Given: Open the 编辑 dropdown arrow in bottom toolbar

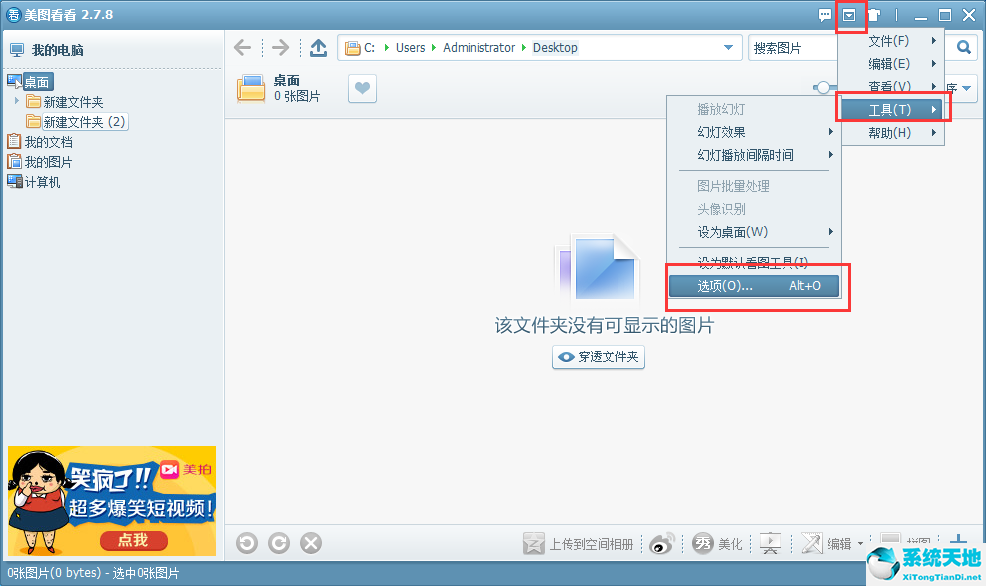Looking at the screenshot, I should (860, 544).
